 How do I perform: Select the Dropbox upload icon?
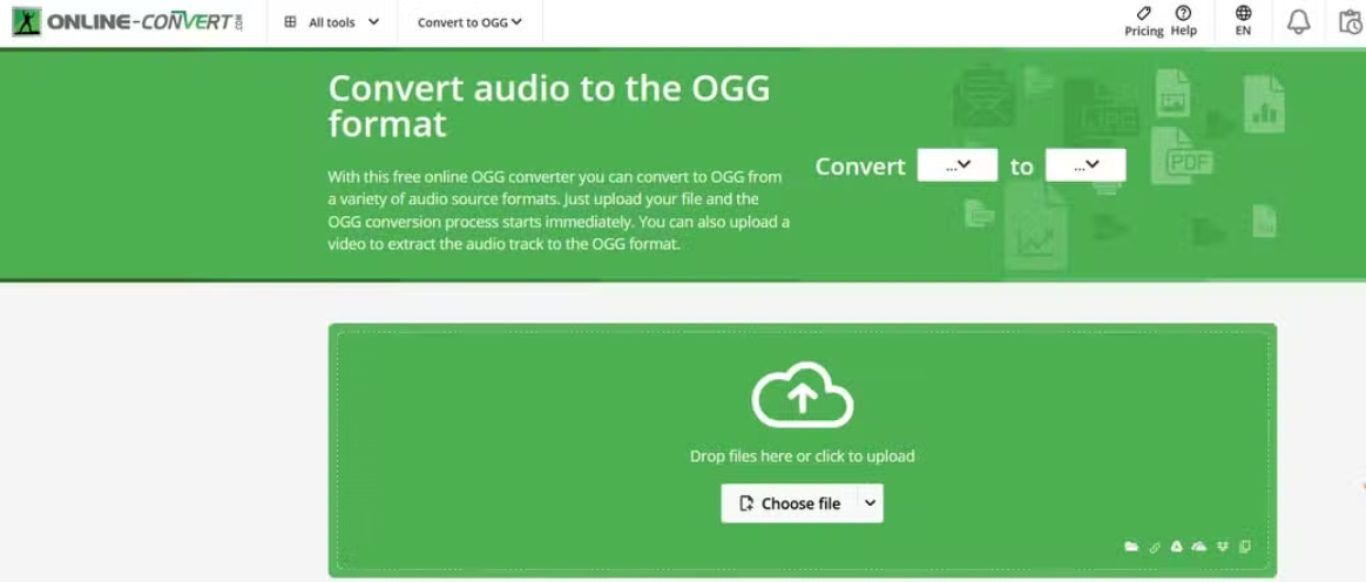coord(1222,547)
